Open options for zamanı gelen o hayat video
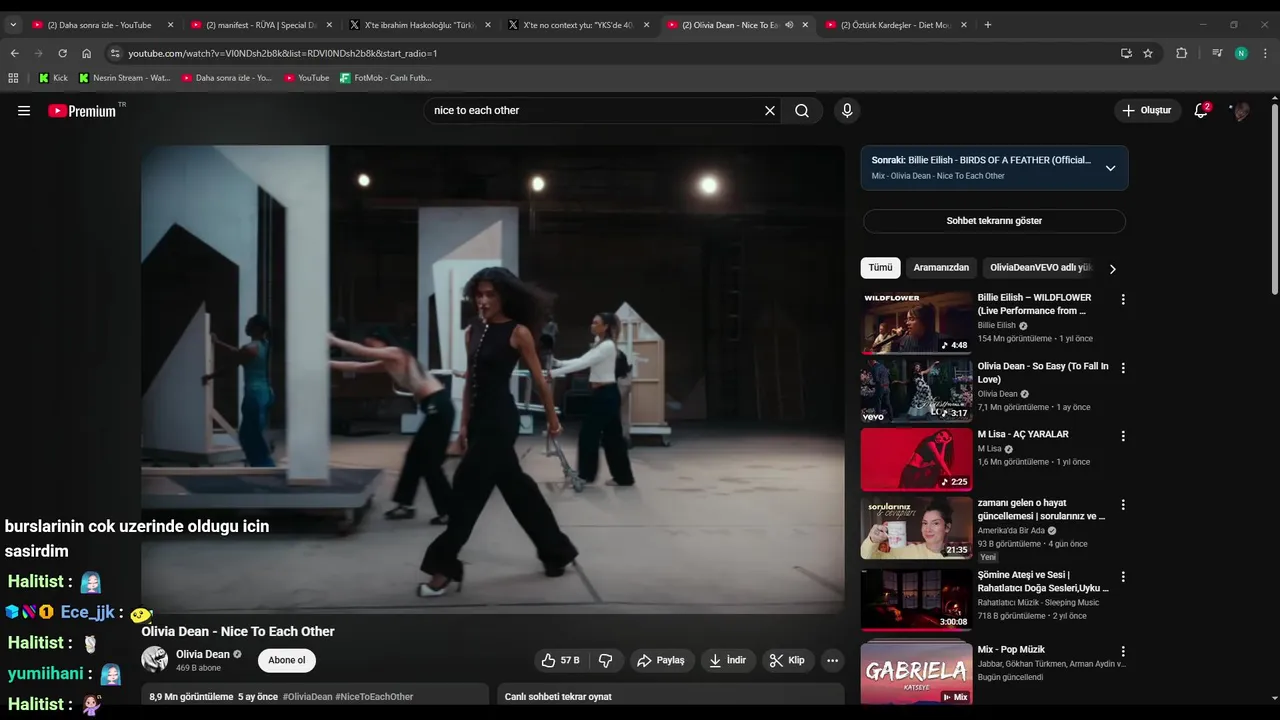This screenshot has width=1280, height=720. (1123, 505)
